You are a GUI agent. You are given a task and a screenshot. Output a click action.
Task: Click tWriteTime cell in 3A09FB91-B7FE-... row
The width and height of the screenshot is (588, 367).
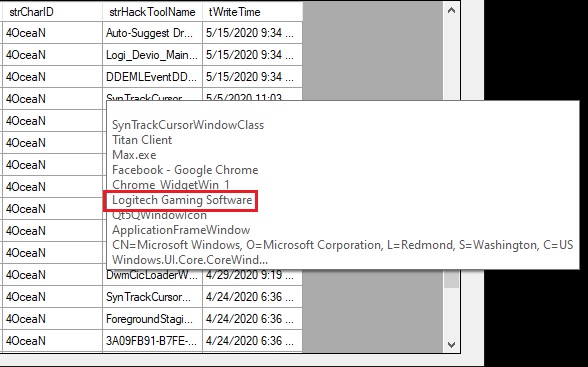(252, 341)
